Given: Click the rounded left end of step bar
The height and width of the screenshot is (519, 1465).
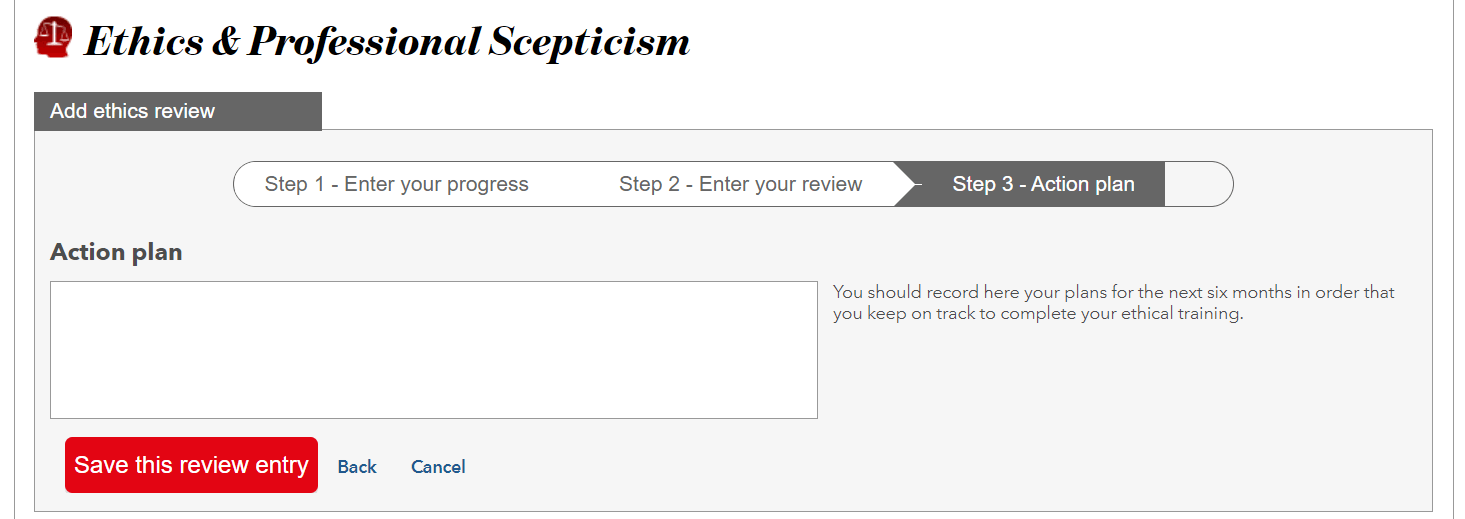Looking at the screenshot, I should (247, 184).
